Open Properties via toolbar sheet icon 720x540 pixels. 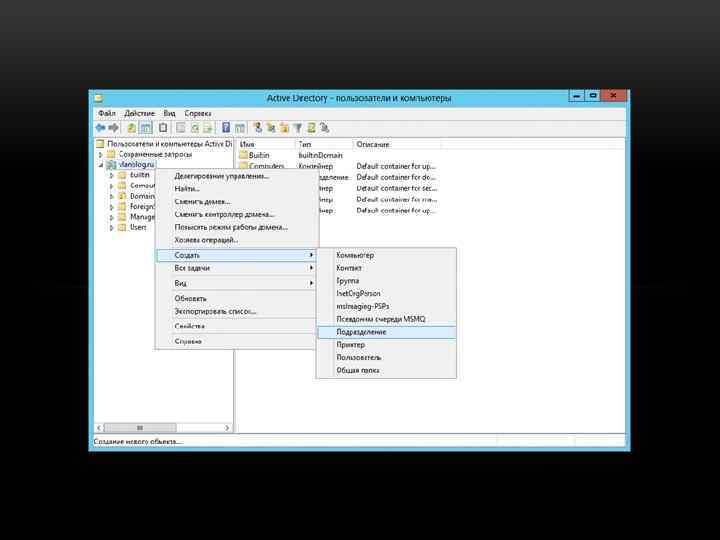[180, 128]
